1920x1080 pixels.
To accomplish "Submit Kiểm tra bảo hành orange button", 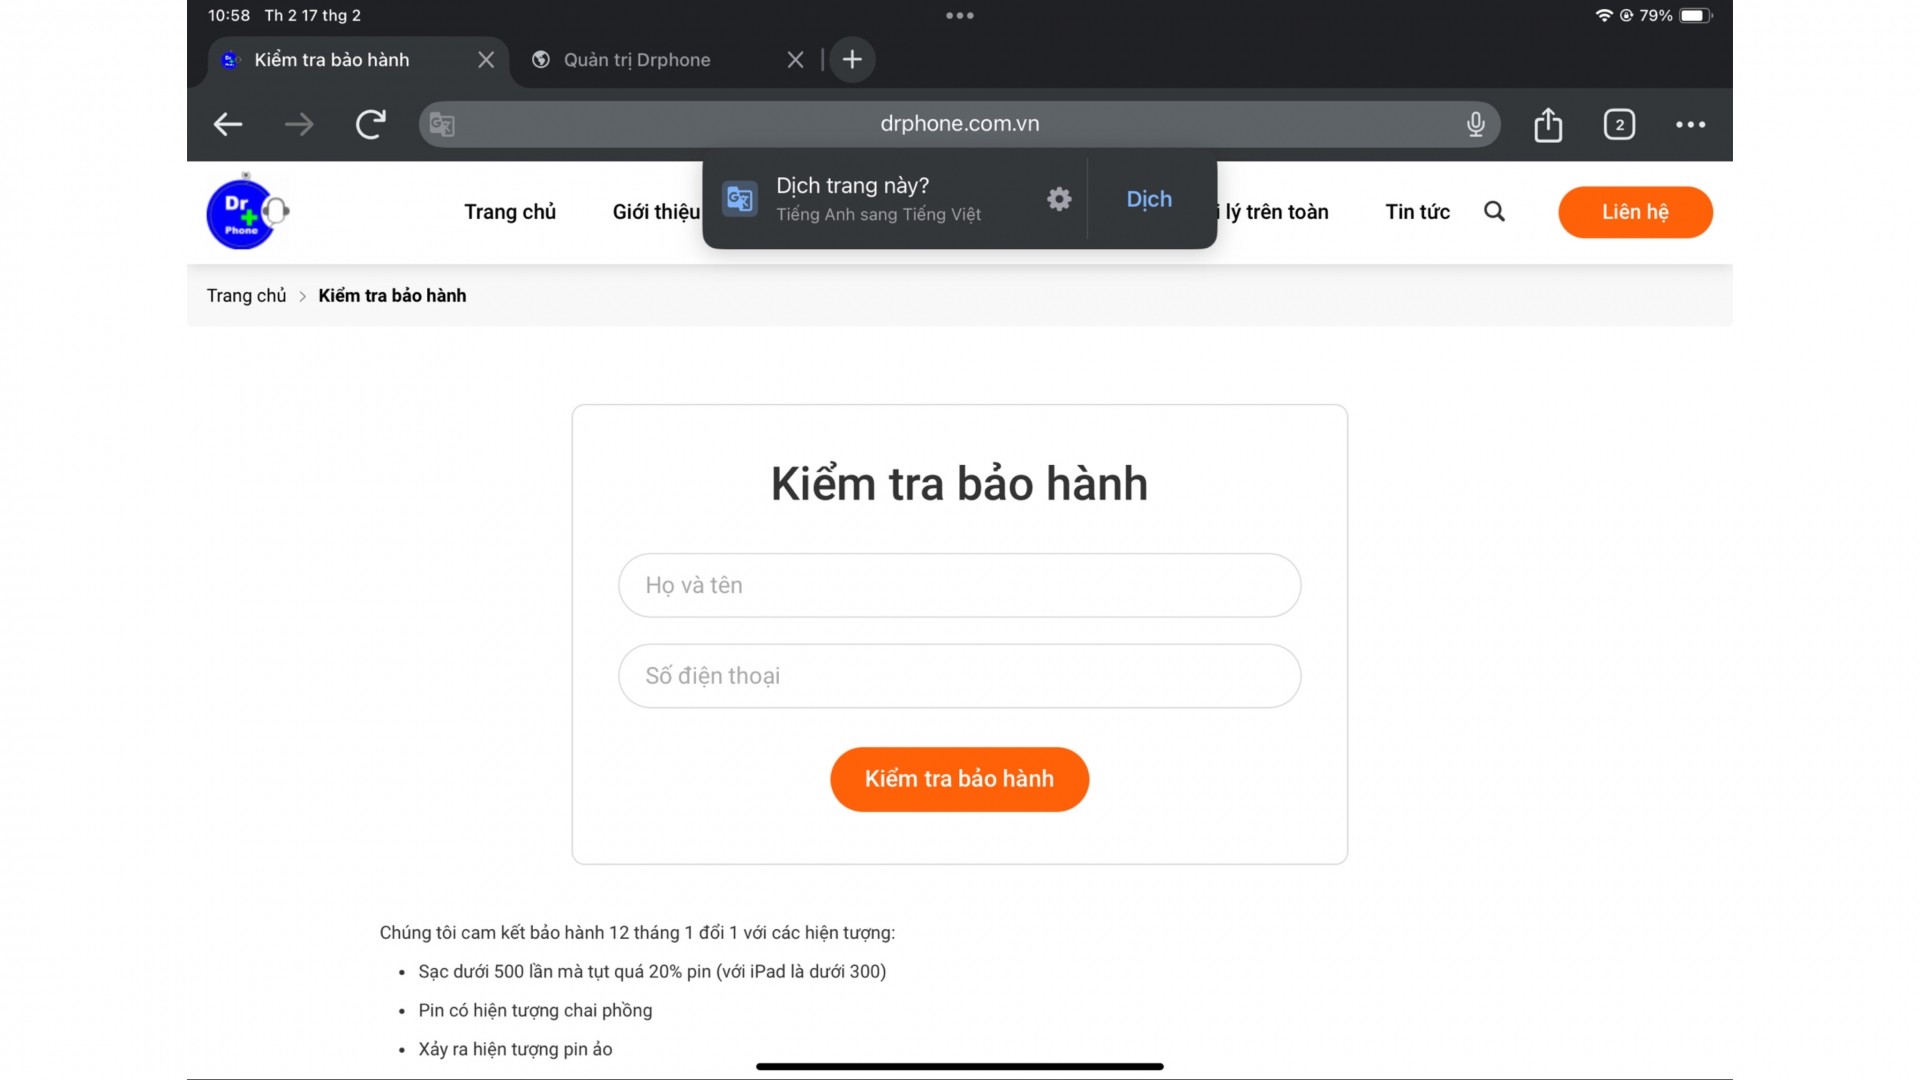I will coord(959,779).
